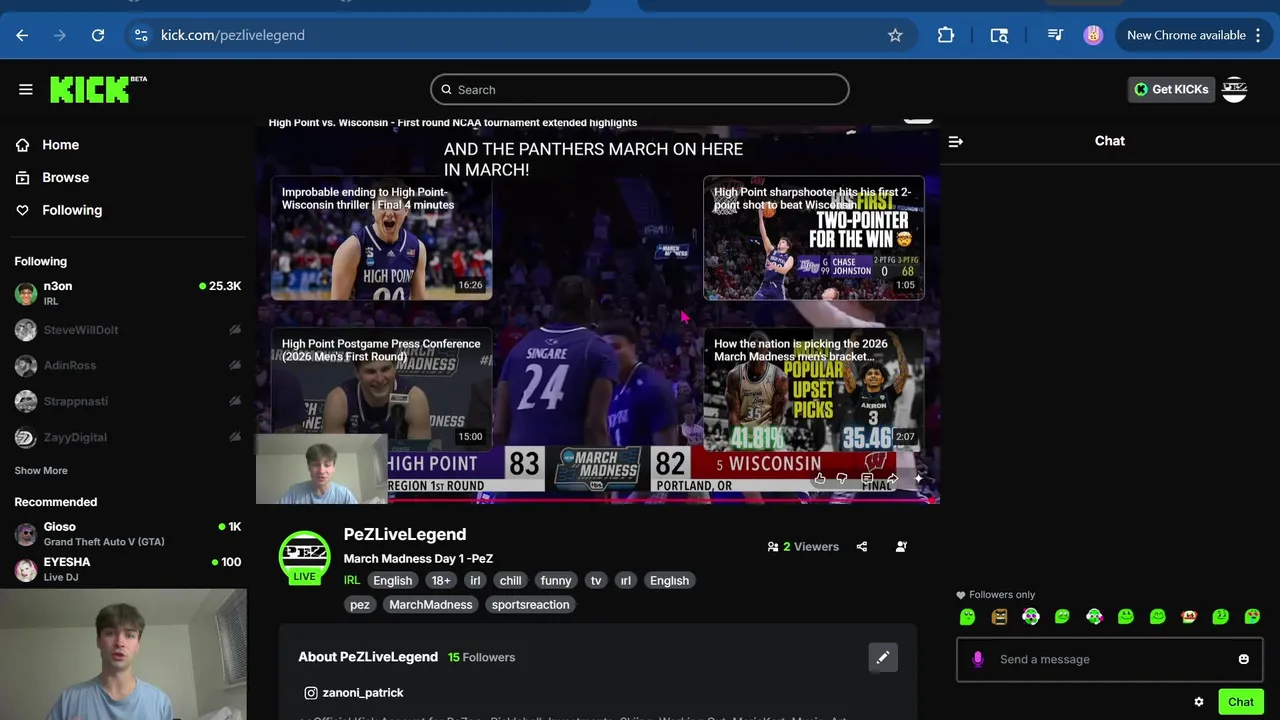The image size is (1280, 720).
Task: Open n3on's live channel
Action: pos(128,293)
